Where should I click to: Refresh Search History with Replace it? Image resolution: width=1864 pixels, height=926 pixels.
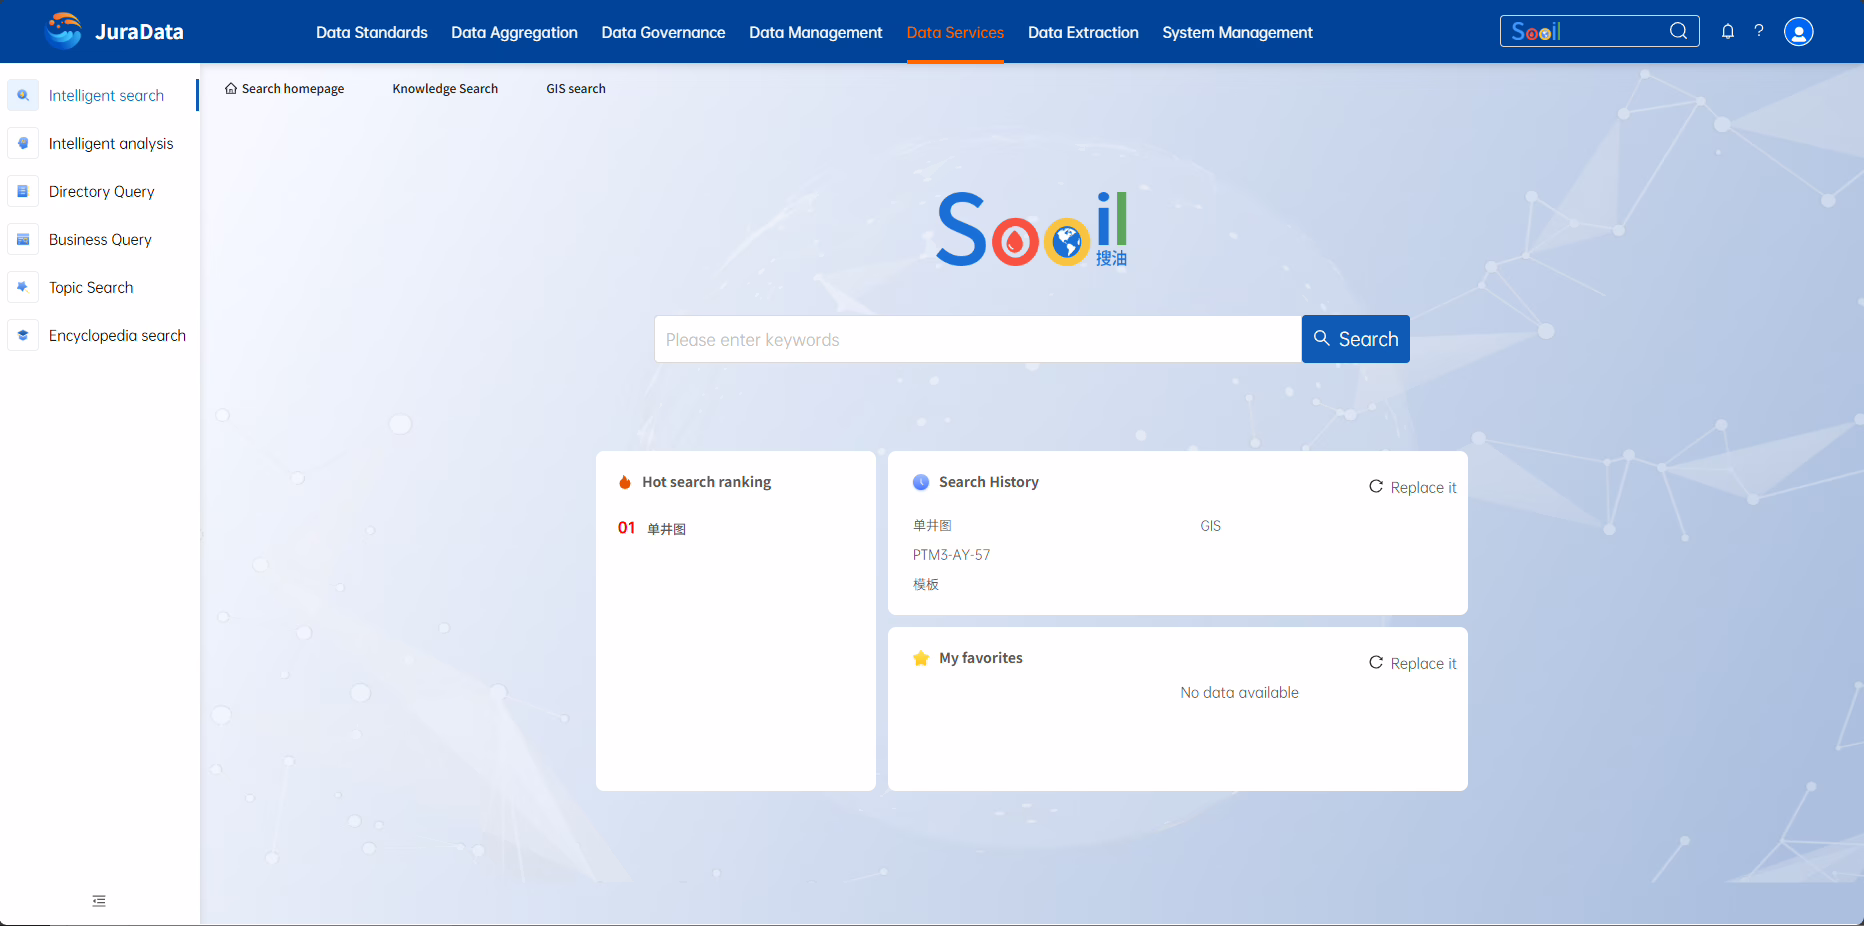[1412, 487]
